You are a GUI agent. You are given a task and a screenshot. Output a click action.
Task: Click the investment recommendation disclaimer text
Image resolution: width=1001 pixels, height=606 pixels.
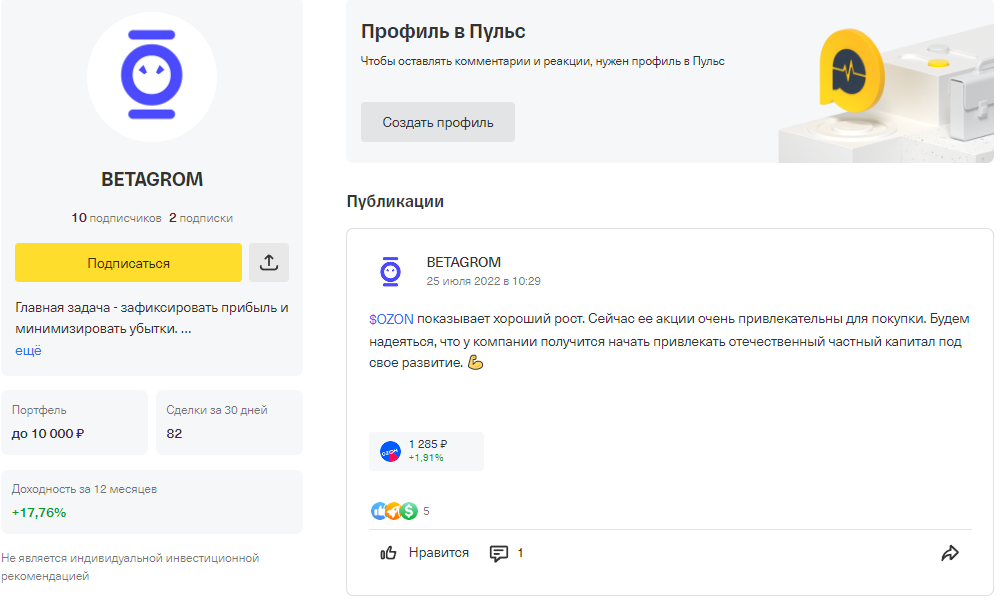coord(130,567)
